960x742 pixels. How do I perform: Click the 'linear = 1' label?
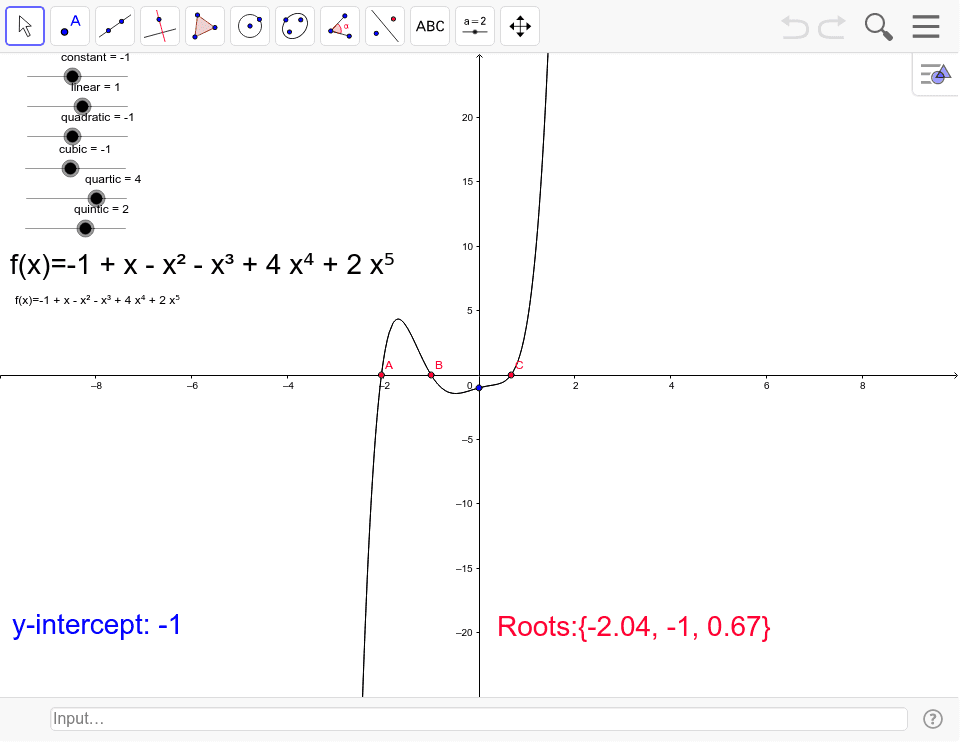[96, 88]
